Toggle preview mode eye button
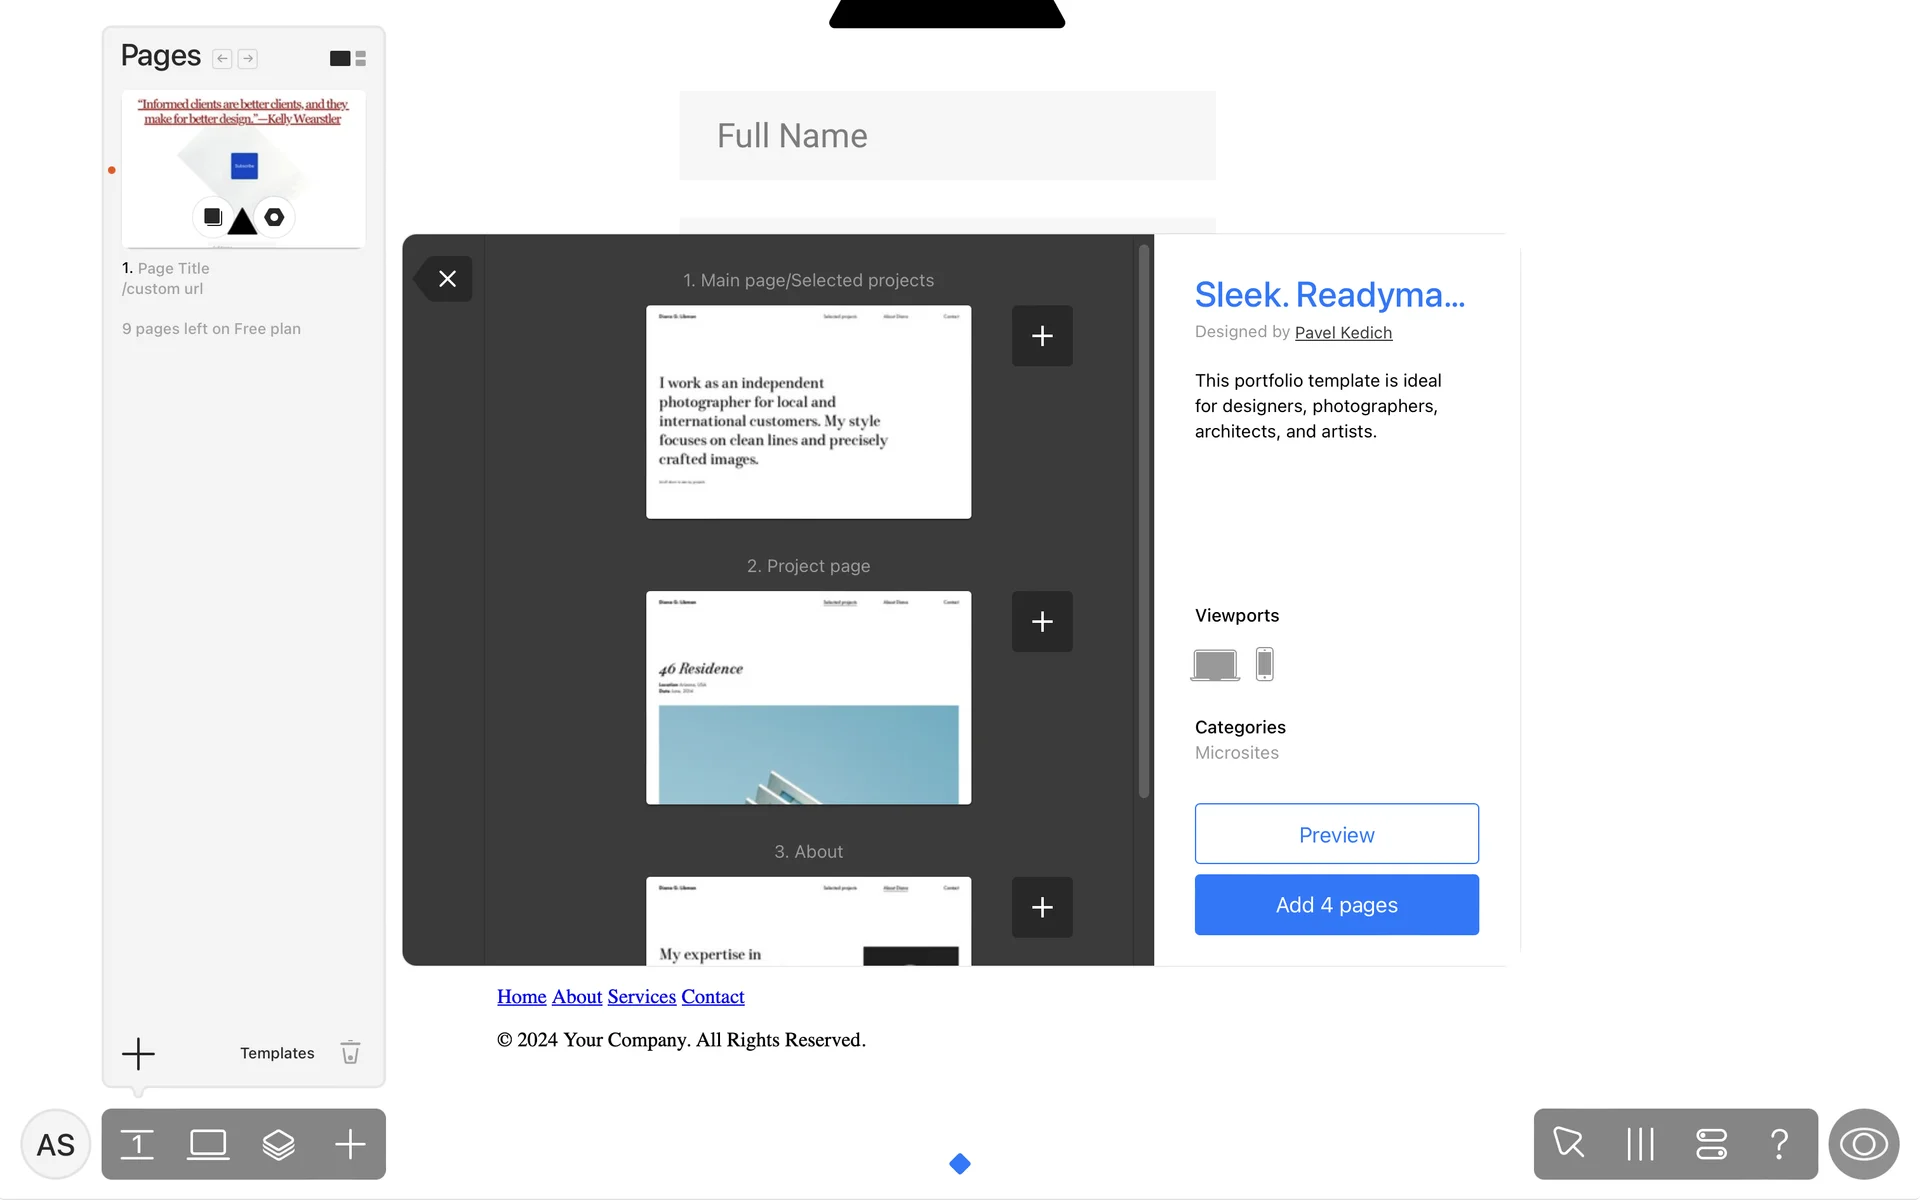Viewport: 1920px width, 1200px height. [x=1863, y=1144]
